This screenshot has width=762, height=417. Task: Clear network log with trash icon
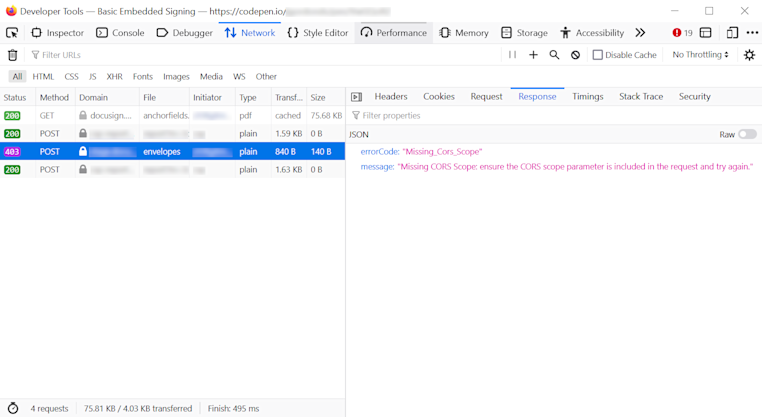(x=13, y=55)
